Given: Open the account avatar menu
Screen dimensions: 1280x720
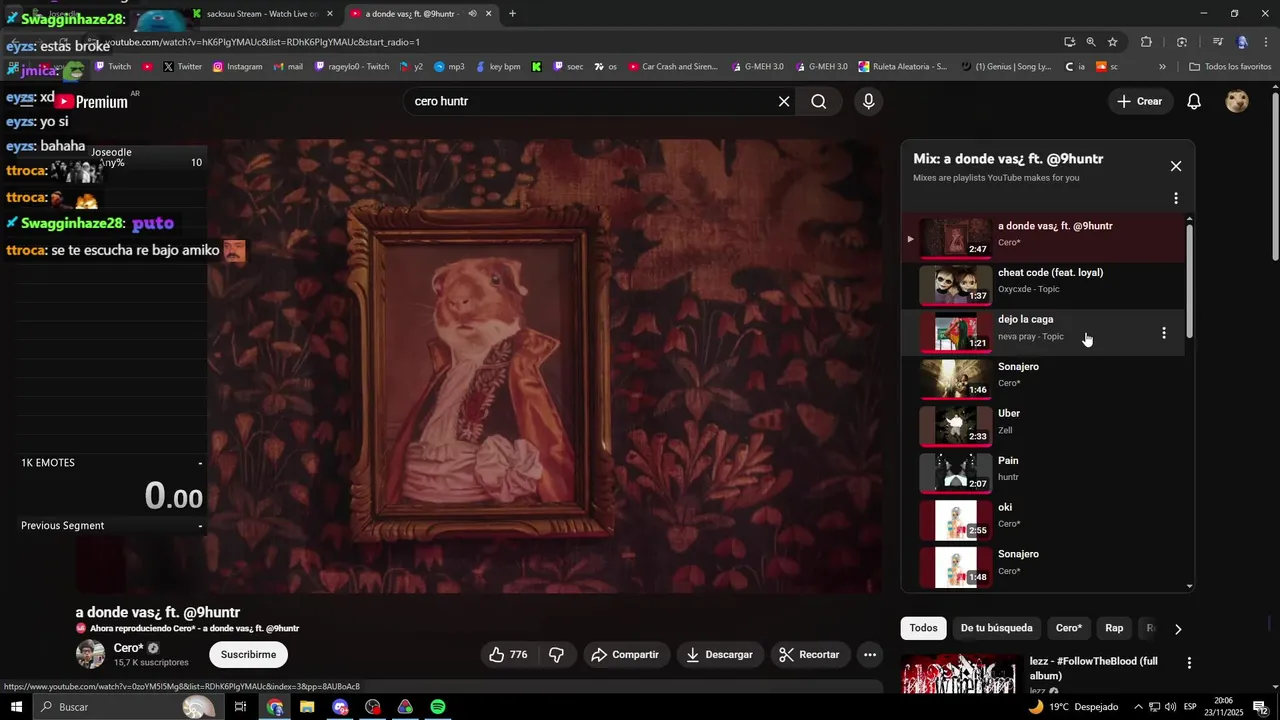Looking at the screenshot, I should coord(1237,101).
